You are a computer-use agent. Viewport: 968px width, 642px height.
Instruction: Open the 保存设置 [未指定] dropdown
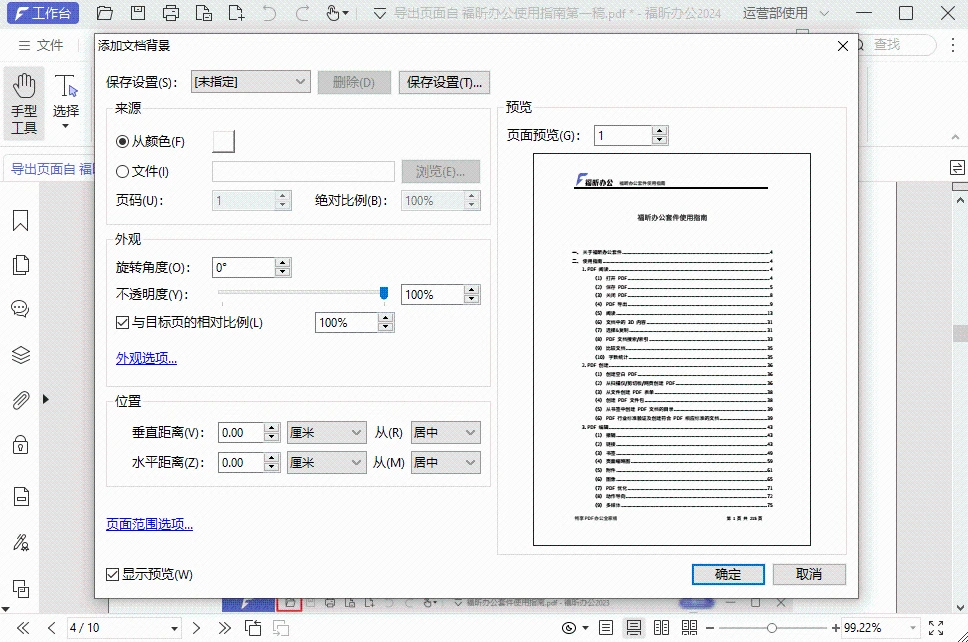click(250, 81)
